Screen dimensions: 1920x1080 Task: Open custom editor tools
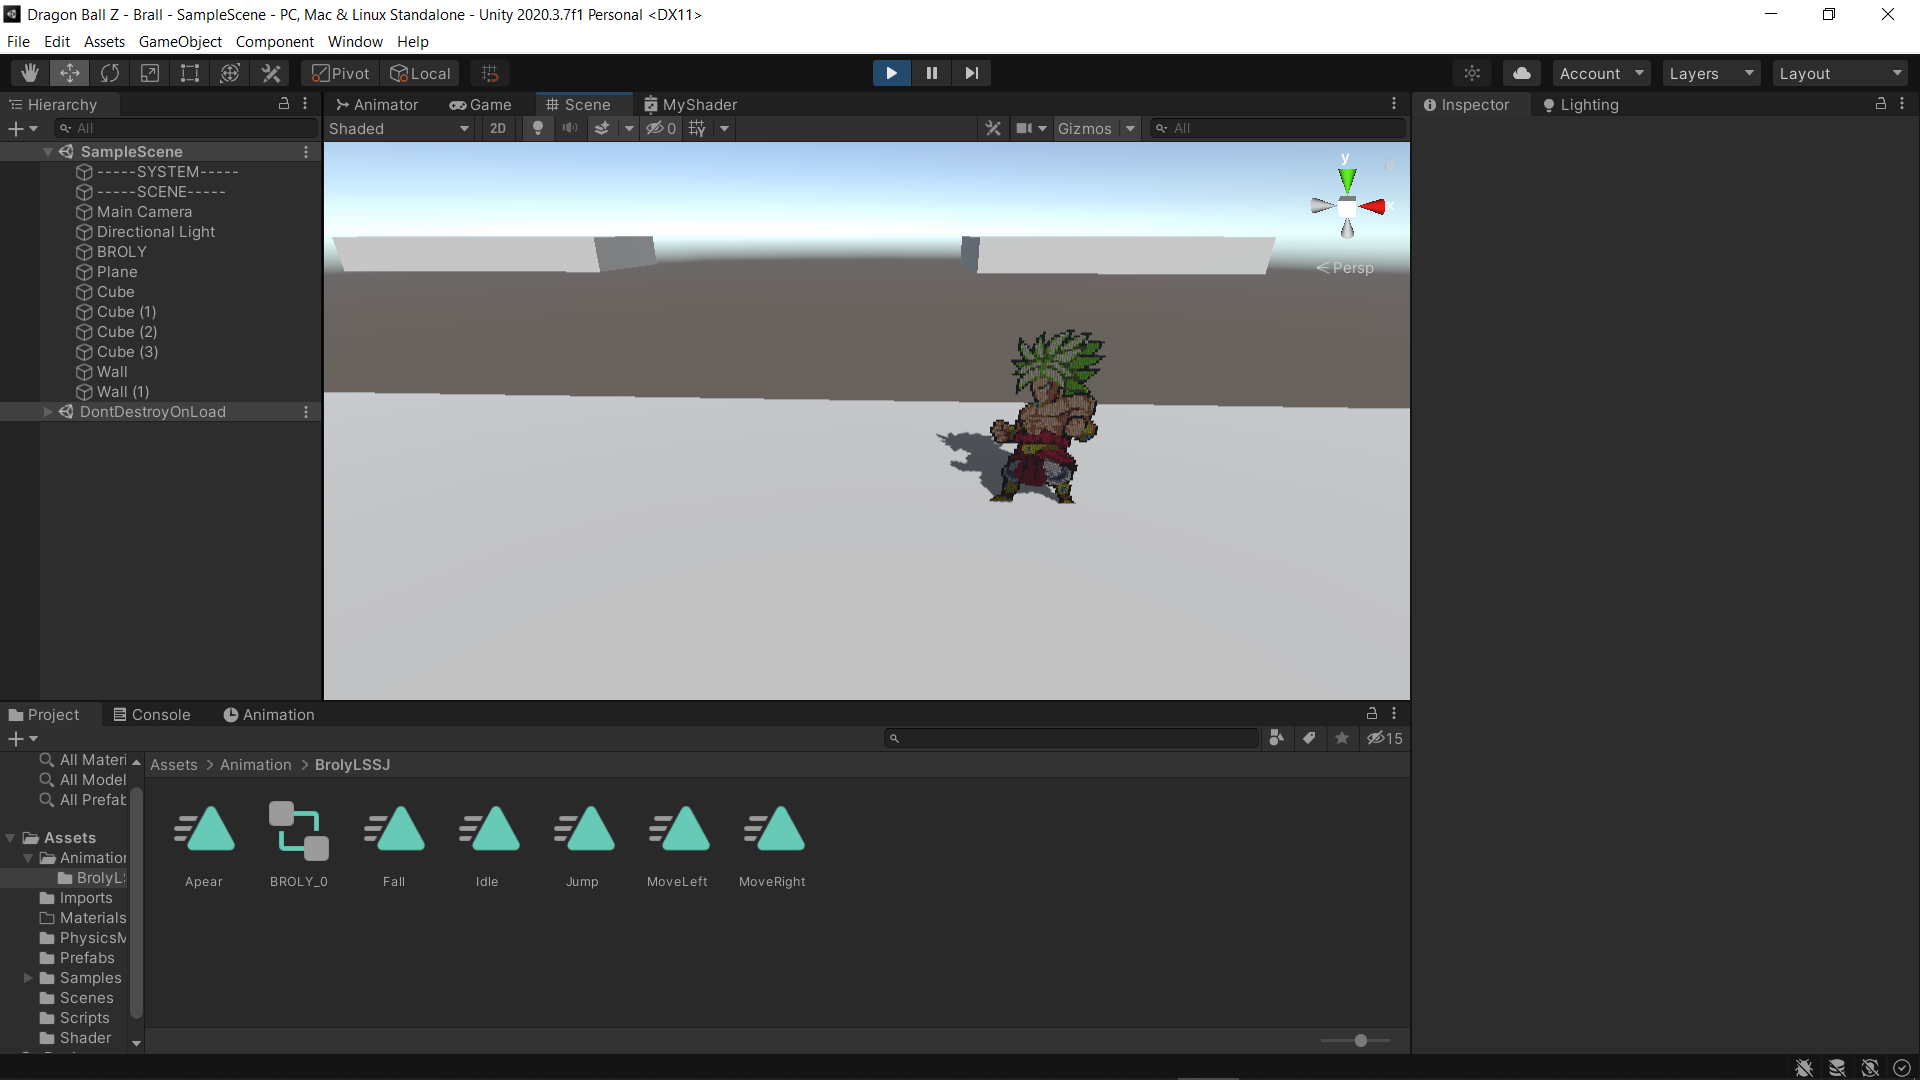(271, 73)
